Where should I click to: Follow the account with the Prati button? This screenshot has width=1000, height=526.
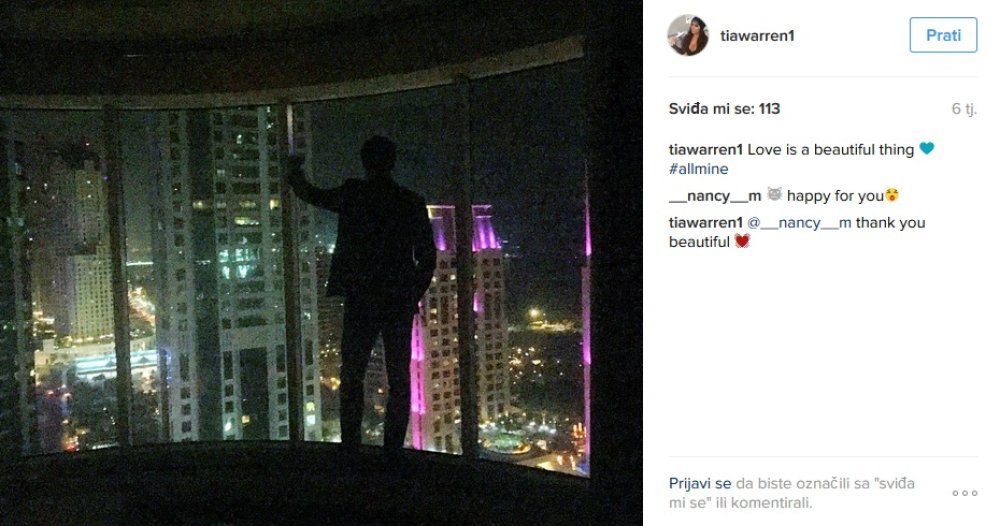943,35
